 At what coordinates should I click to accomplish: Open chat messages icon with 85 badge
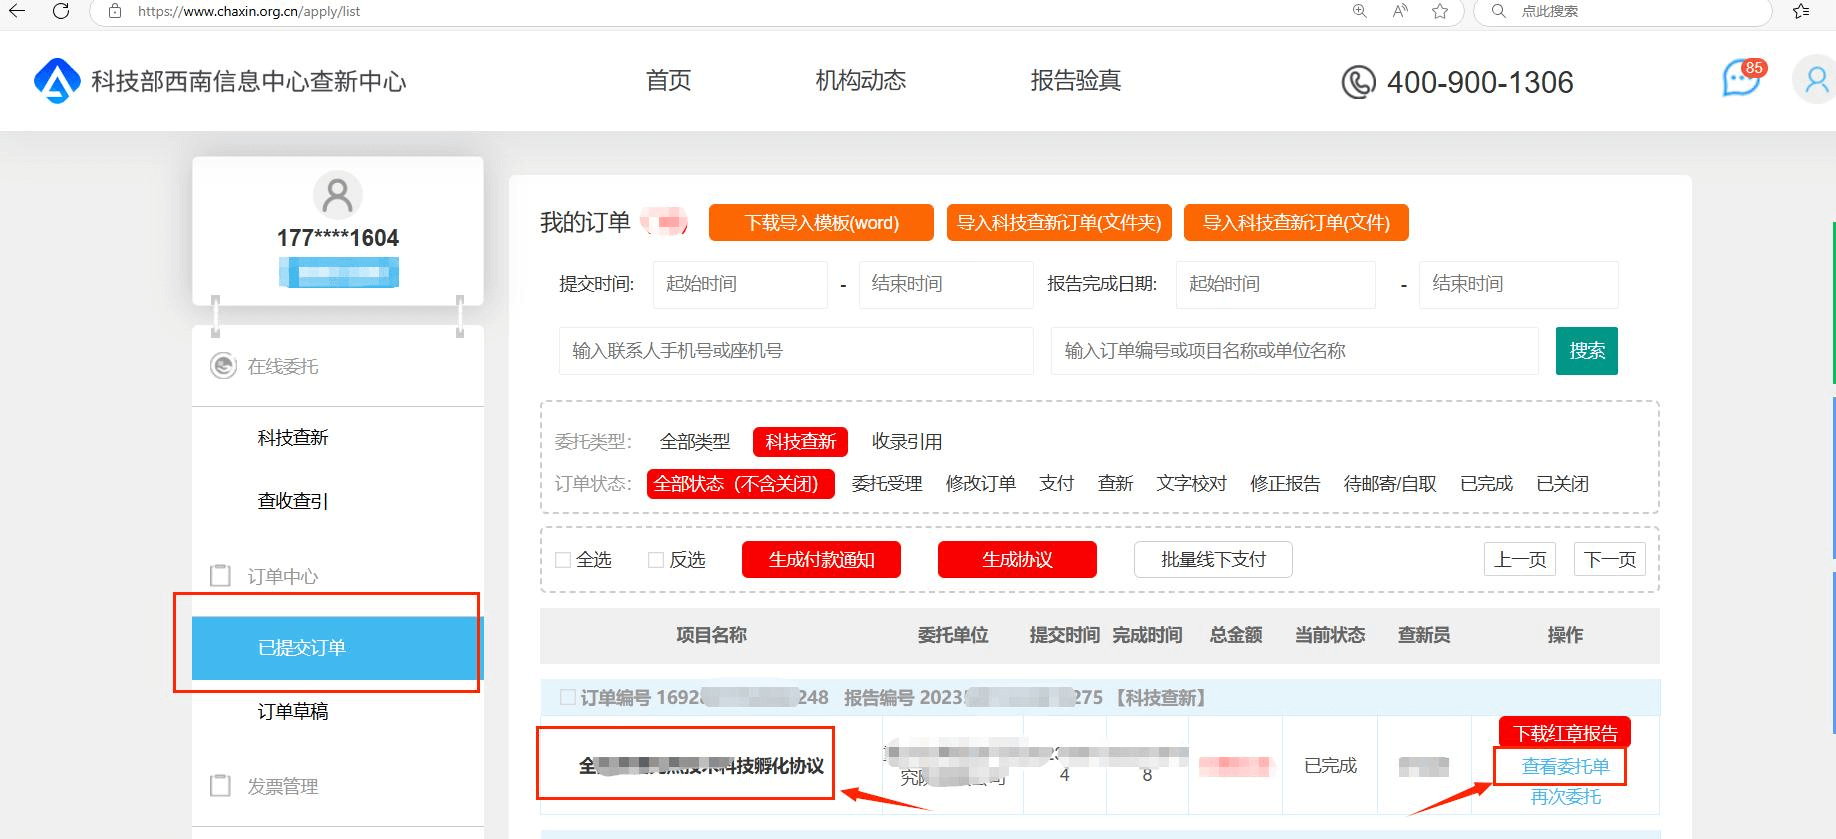pos(1741,79)
